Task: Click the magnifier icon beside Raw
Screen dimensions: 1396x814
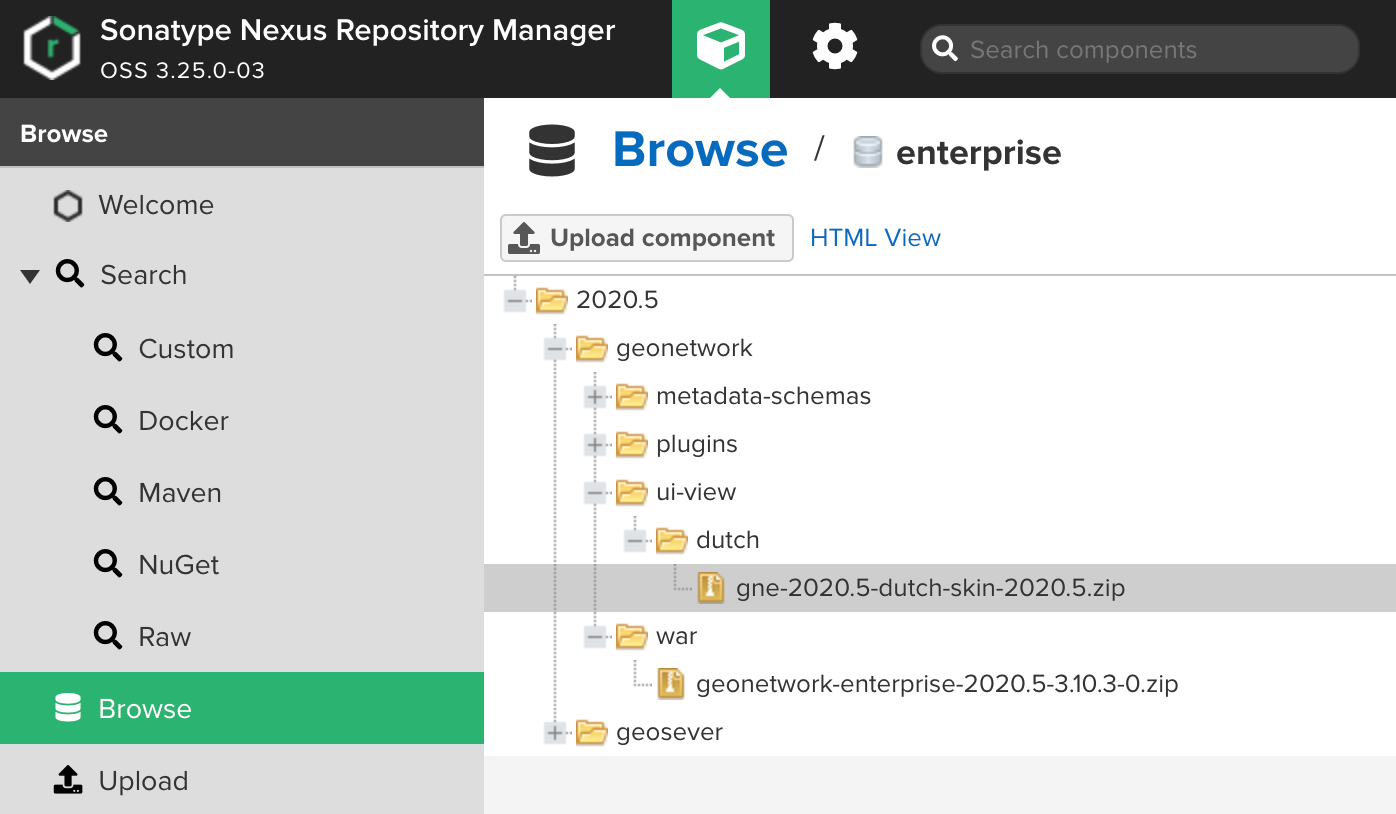Action: [108, 636]
